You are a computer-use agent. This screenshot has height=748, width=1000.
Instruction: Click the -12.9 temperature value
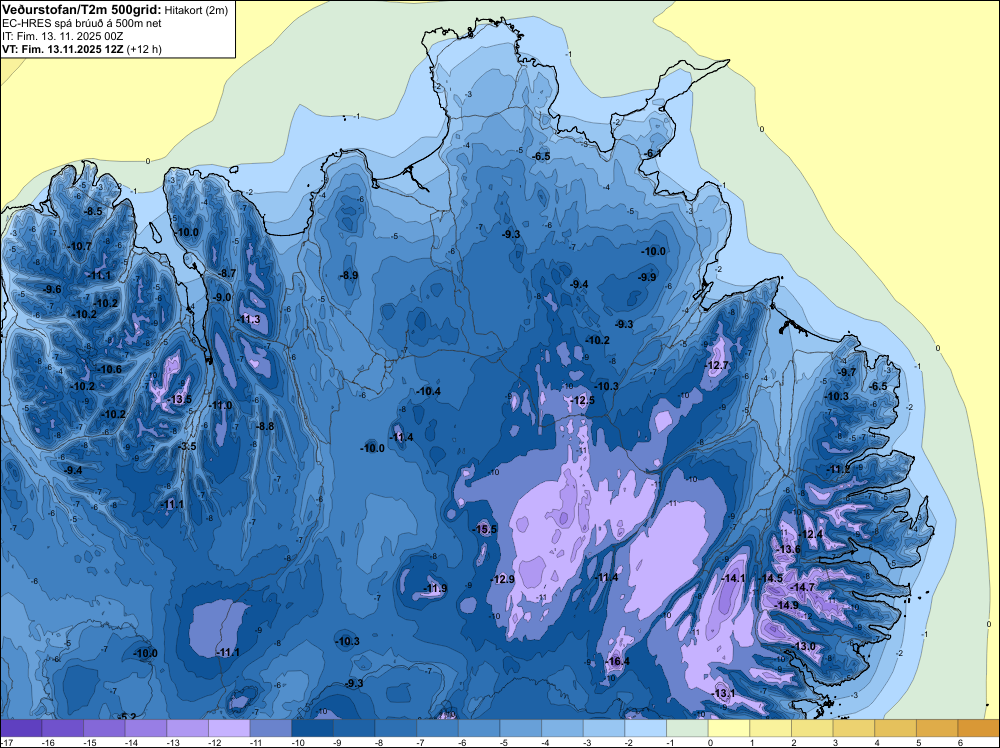tap(503, 579)
